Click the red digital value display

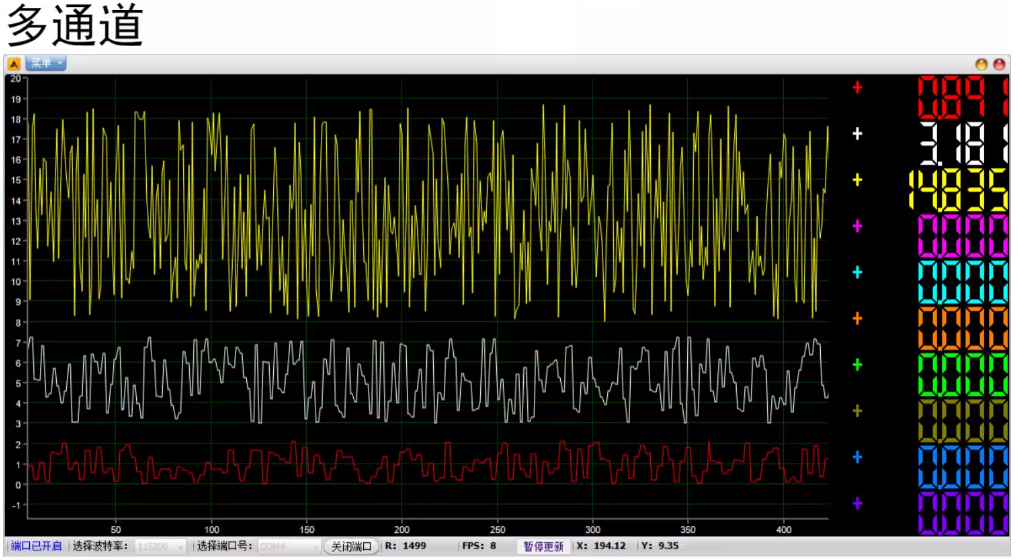coord(962,97)
